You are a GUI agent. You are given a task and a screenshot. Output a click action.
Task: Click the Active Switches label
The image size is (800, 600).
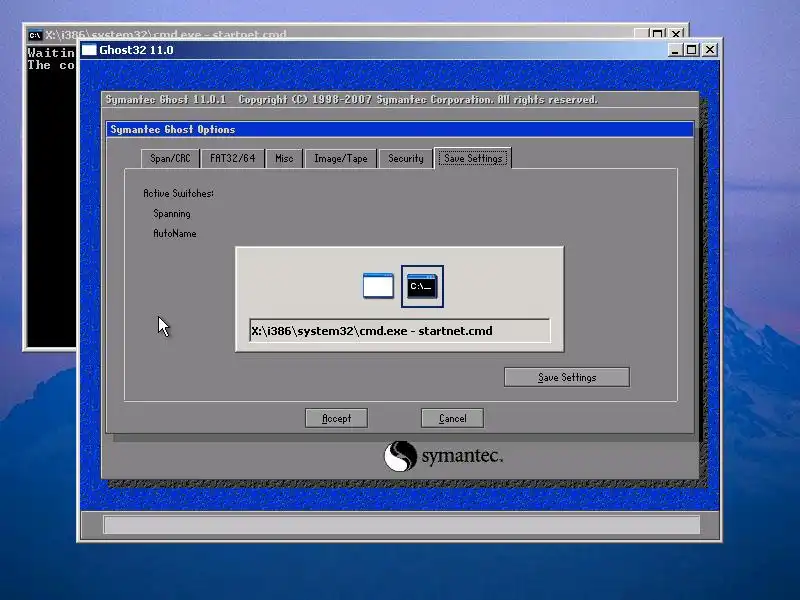pos(178,193)
